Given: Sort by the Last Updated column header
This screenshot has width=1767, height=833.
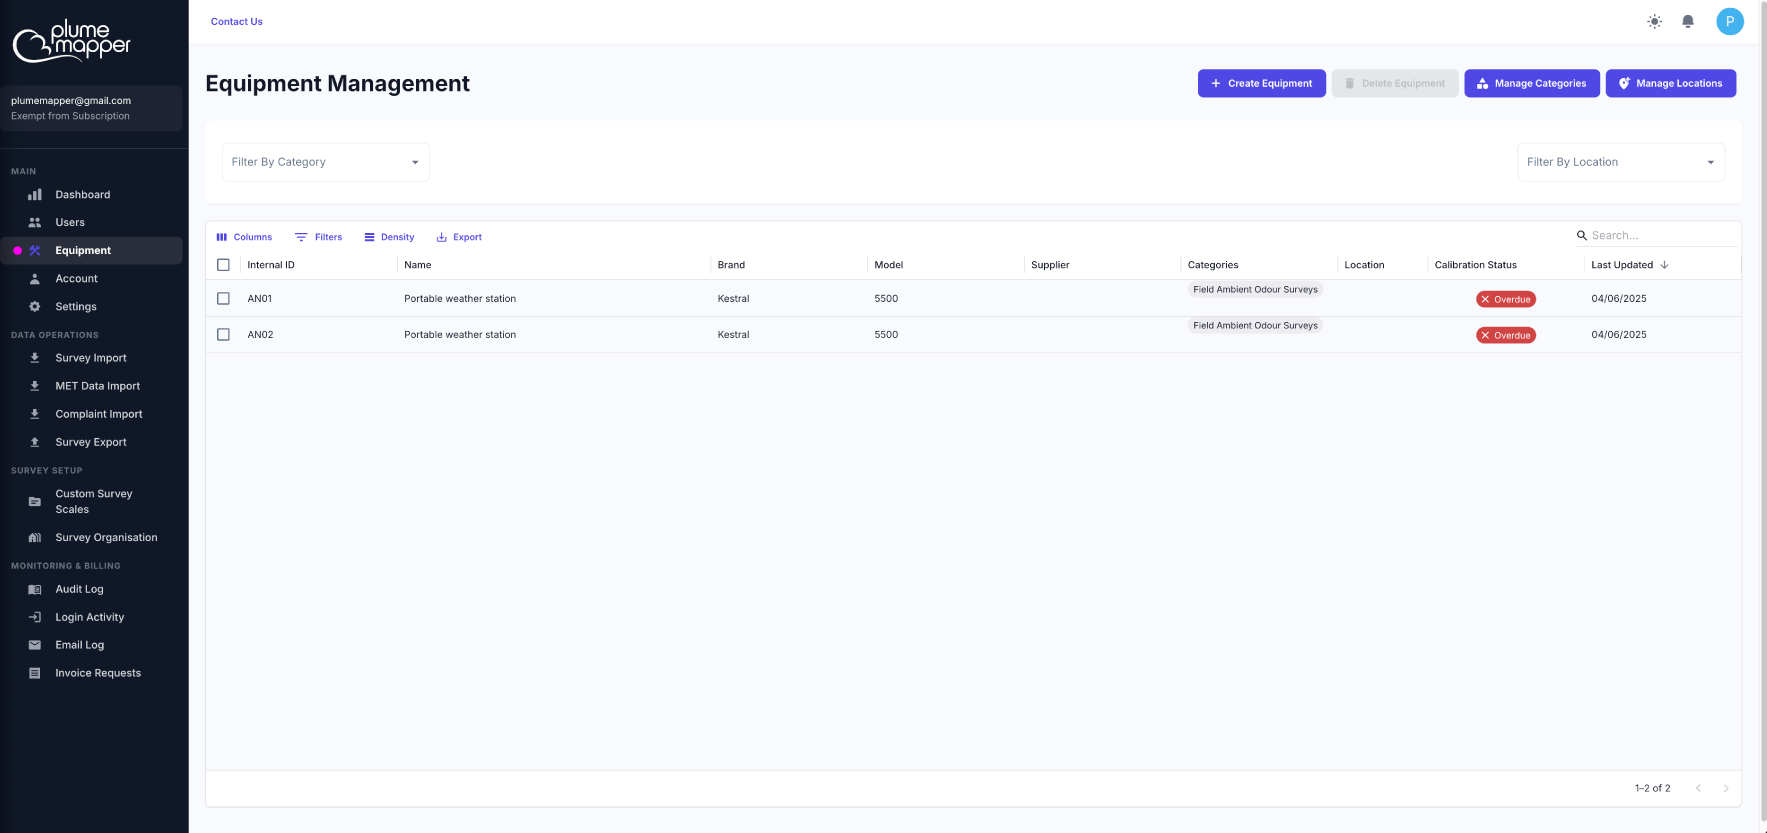Looking at the screenshot, I should point(1622,265).
